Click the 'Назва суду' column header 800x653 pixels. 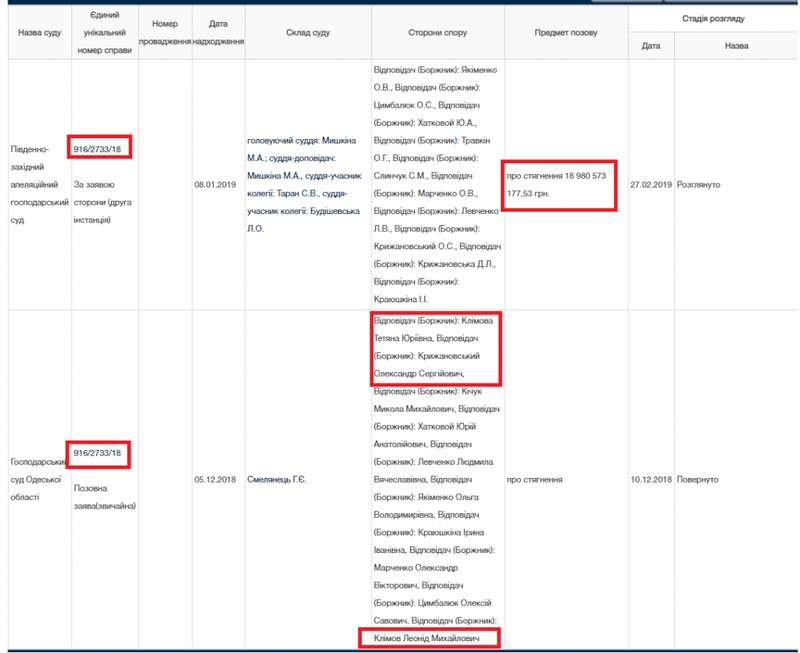[x=39, y=33]
